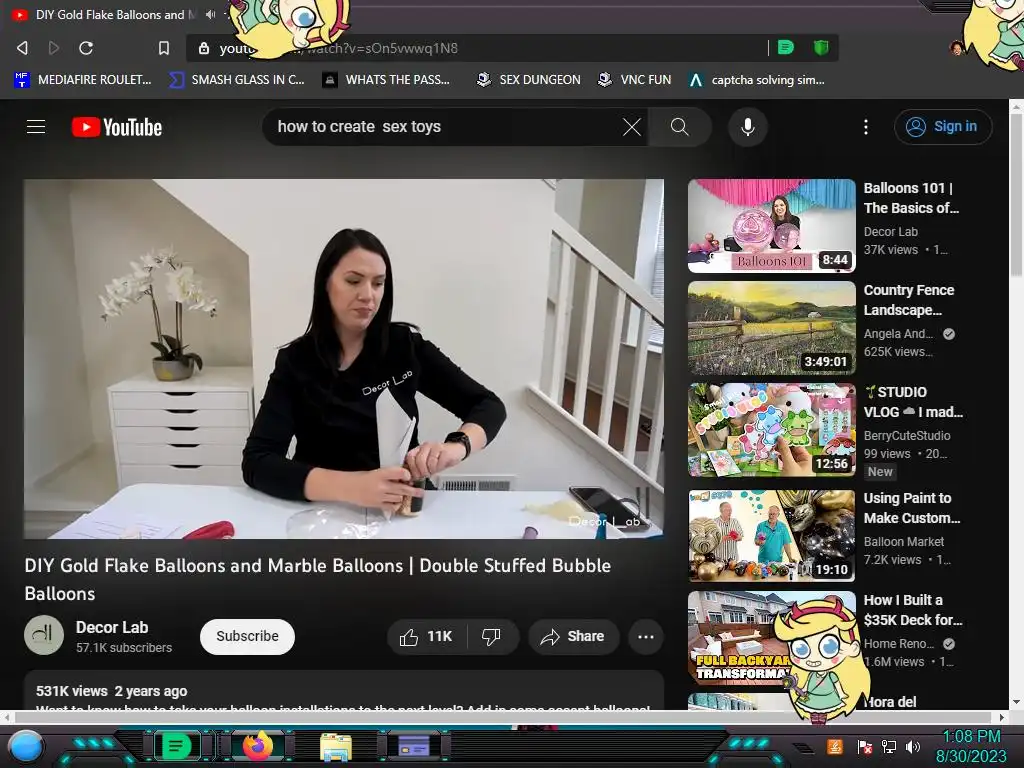The width and height of the screenshot is (1024, 768).
Task: Open more actions ellipsis under video
Action: [x=646, y=637]
